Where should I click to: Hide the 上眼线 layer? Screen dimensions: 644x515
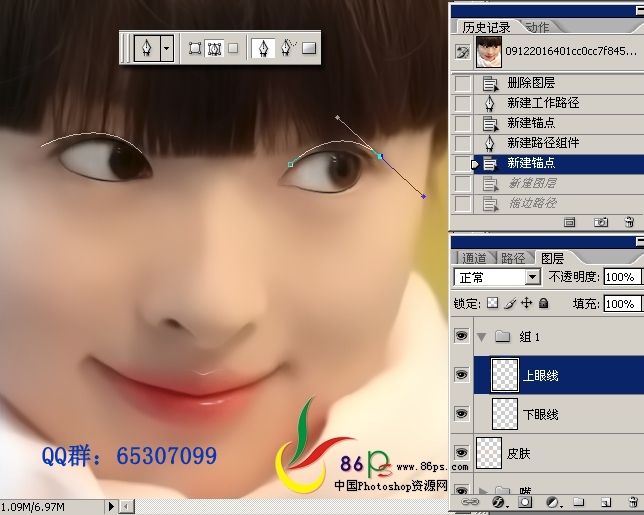[461, 375]
